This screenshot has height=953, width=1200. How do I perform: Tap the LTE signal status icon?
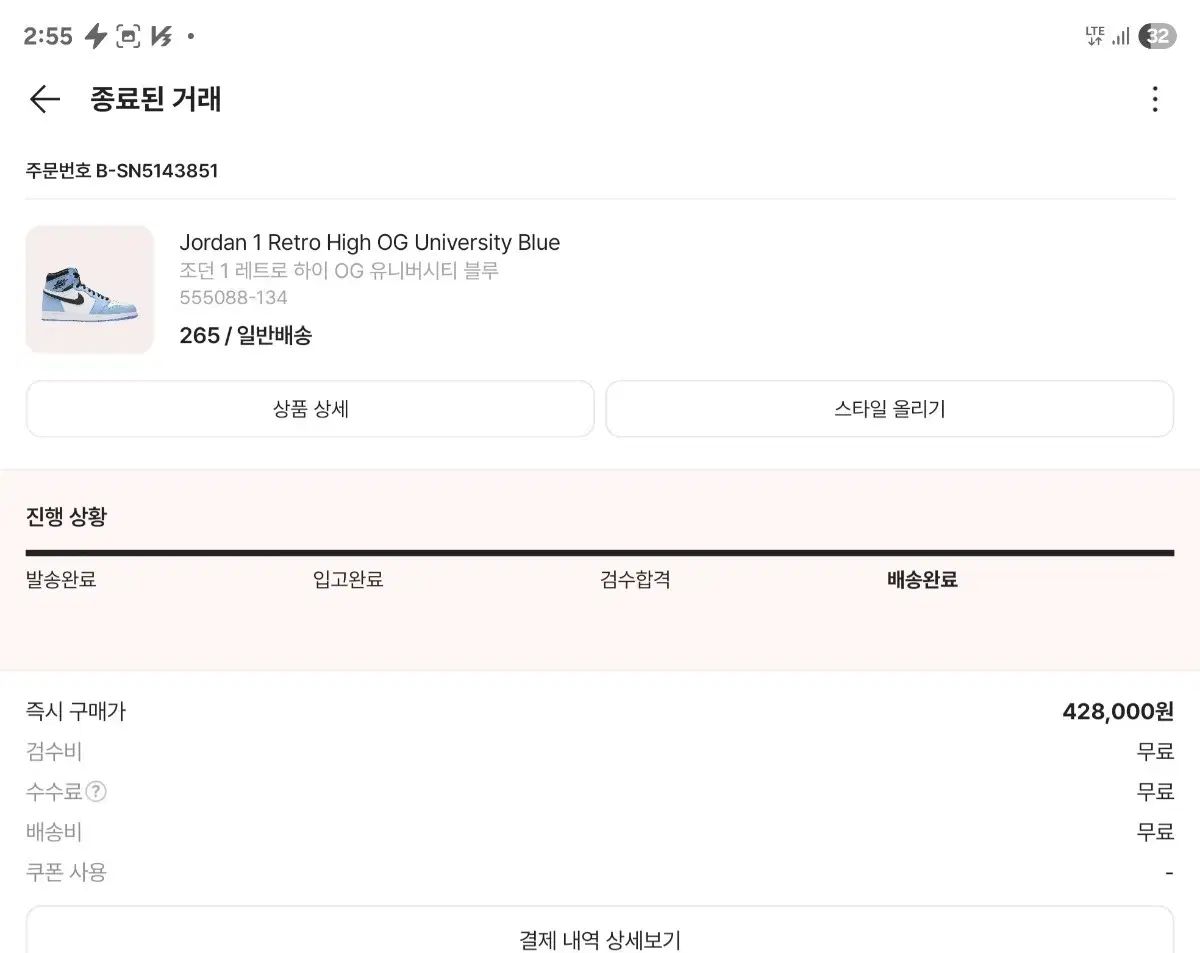point(1095,37)
